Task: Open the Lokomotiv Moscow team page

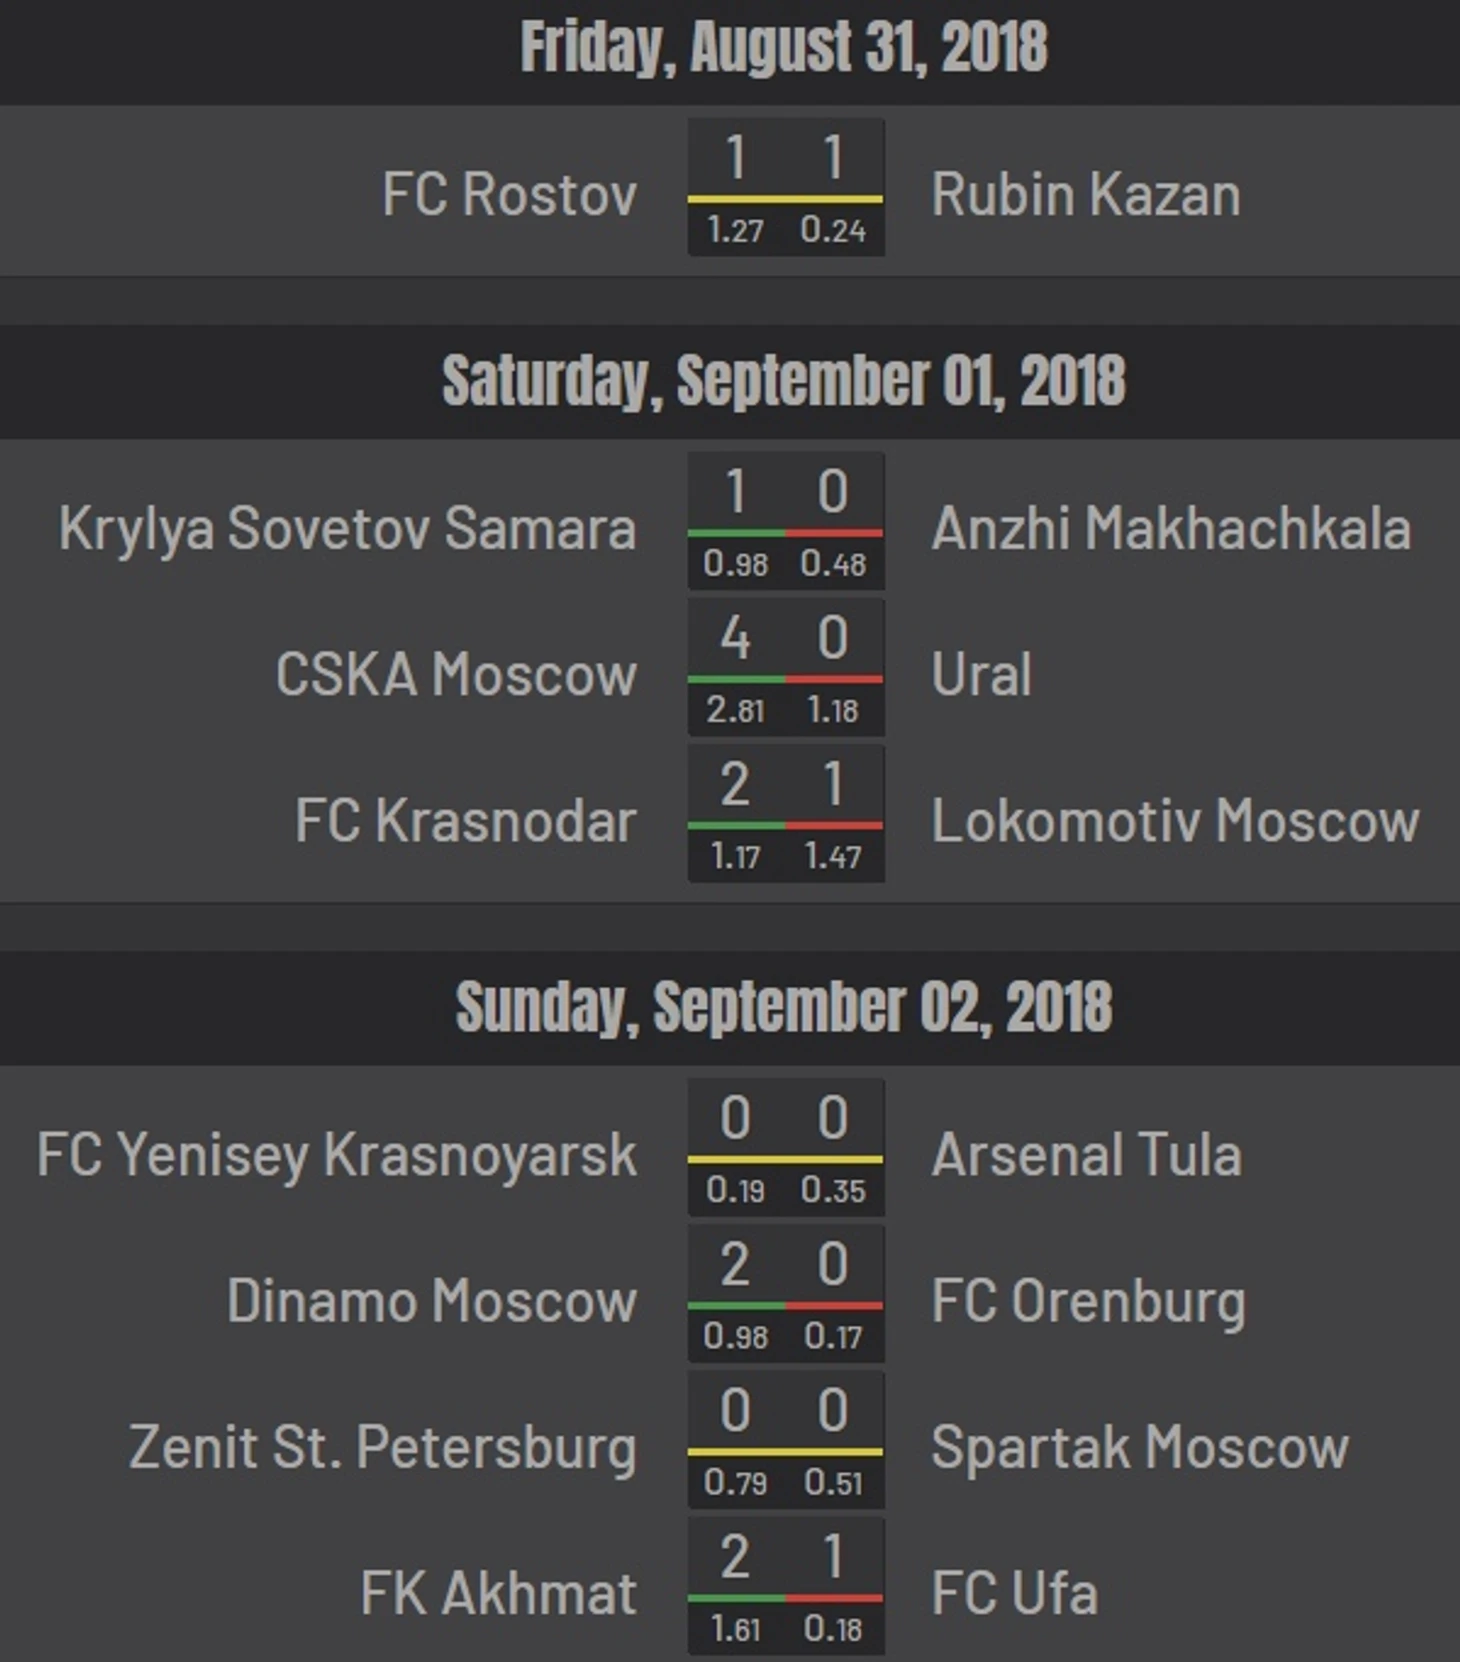Action: (x=1175, y=820)
